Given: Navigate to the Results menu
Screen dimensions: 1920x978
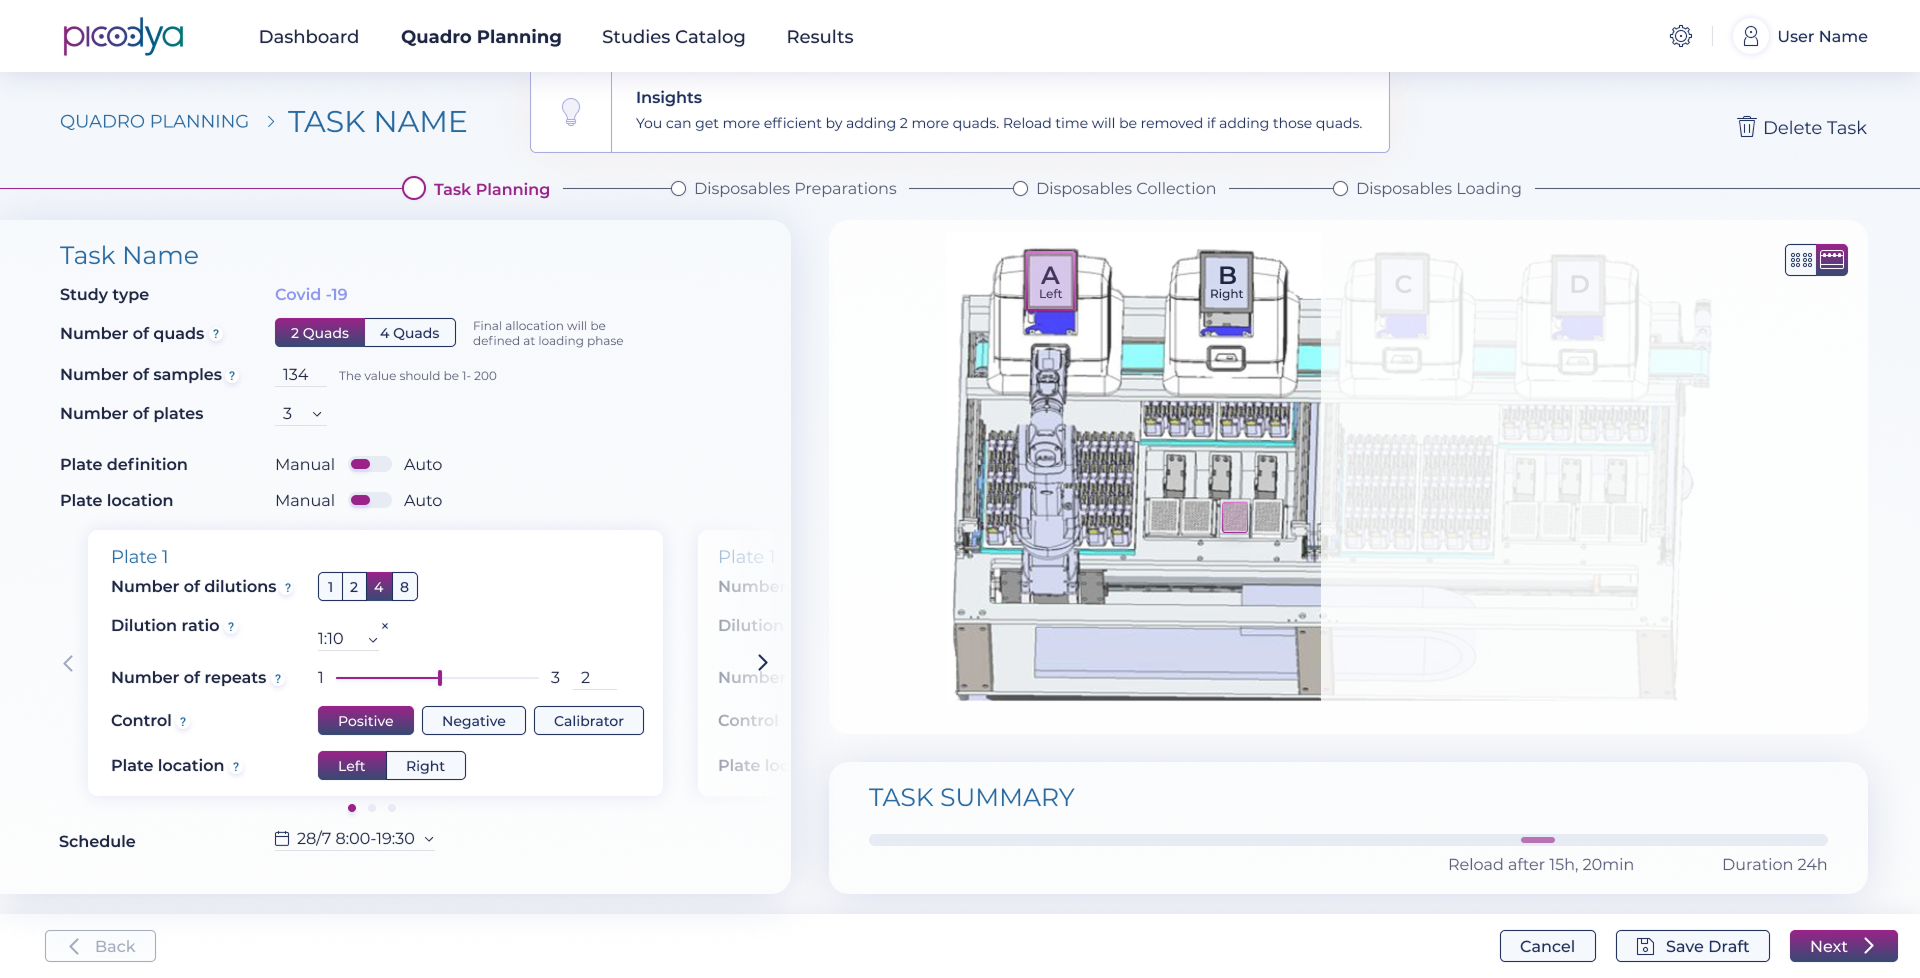Looking at the screenshot, I should coord(819,37).
